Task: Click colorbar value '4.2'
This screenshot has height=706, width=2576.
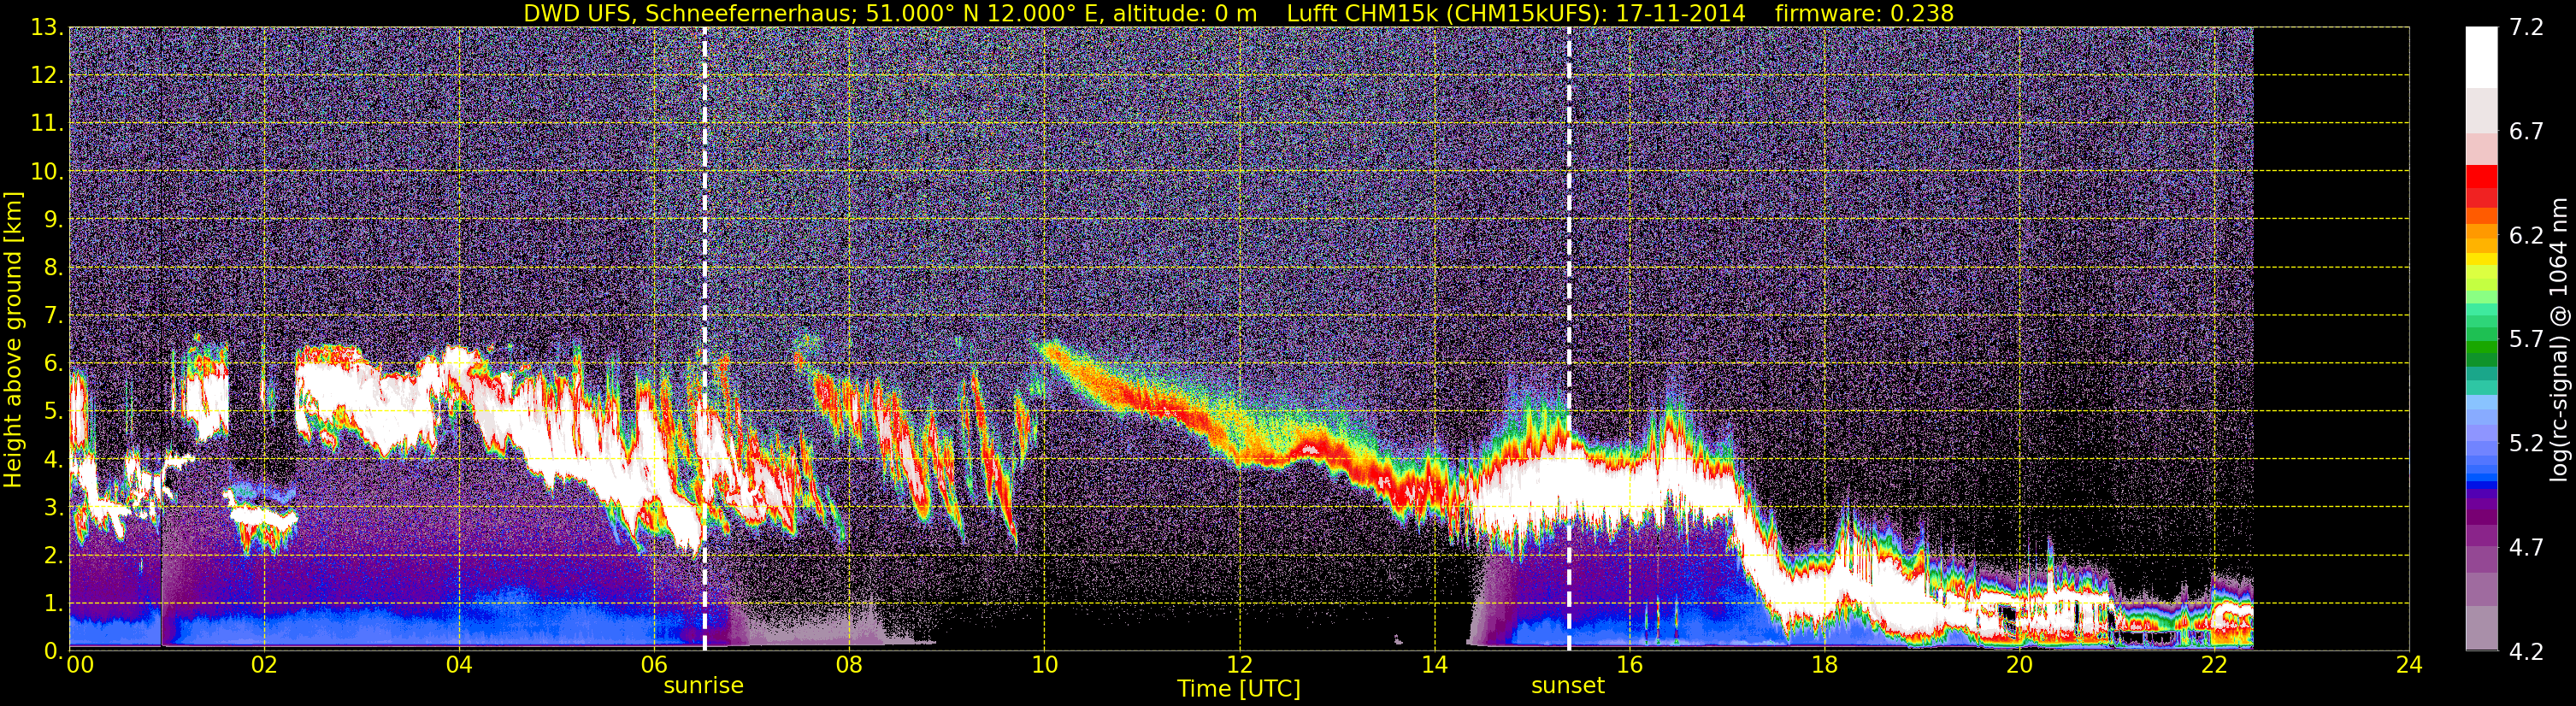Action: coord(2526,652)
